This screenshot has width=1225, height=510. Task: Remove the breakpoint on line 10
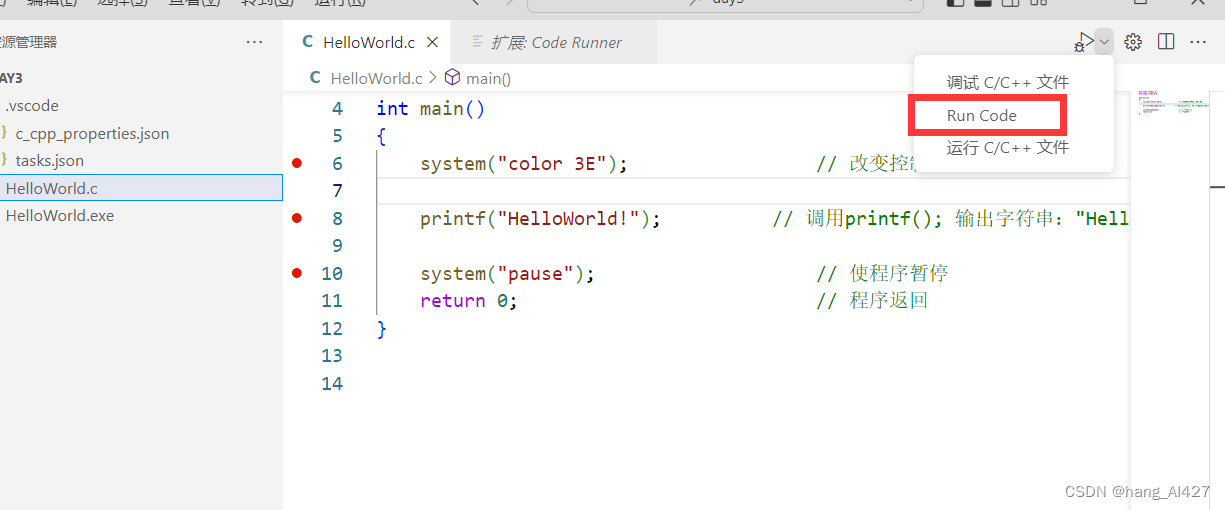(296, 273)
